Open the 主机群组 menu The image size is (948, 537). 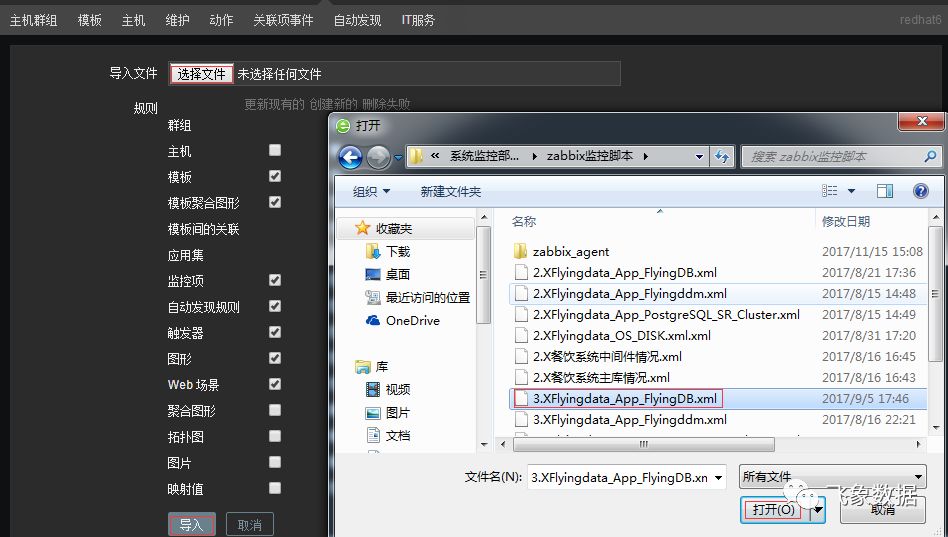tap(33, 21)
